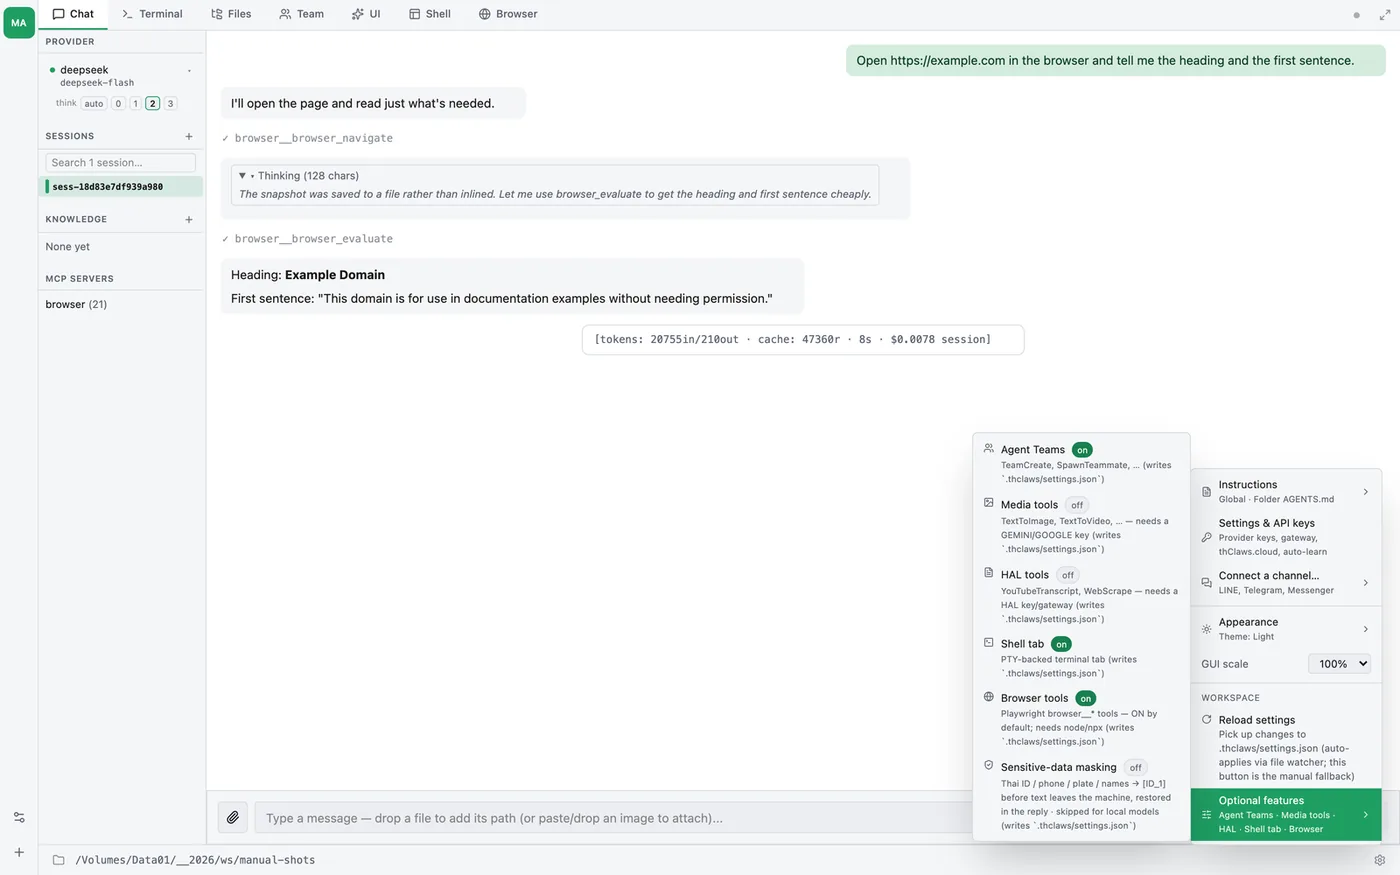Select the Optional features menu entry
The width and height of the screenshot is (1400, 875).
click(x=1286, y=815)
